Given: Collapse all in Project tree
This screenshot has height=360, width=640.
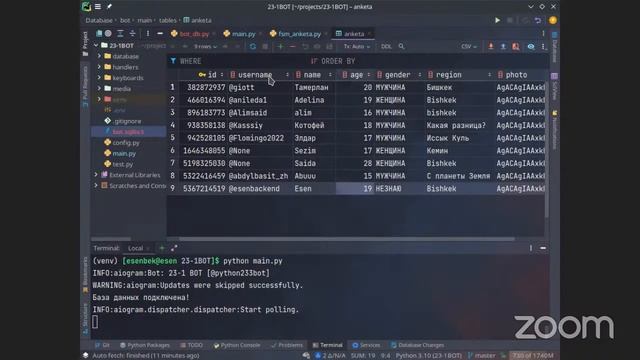Looking at the screenshot, I should point(132,33).
